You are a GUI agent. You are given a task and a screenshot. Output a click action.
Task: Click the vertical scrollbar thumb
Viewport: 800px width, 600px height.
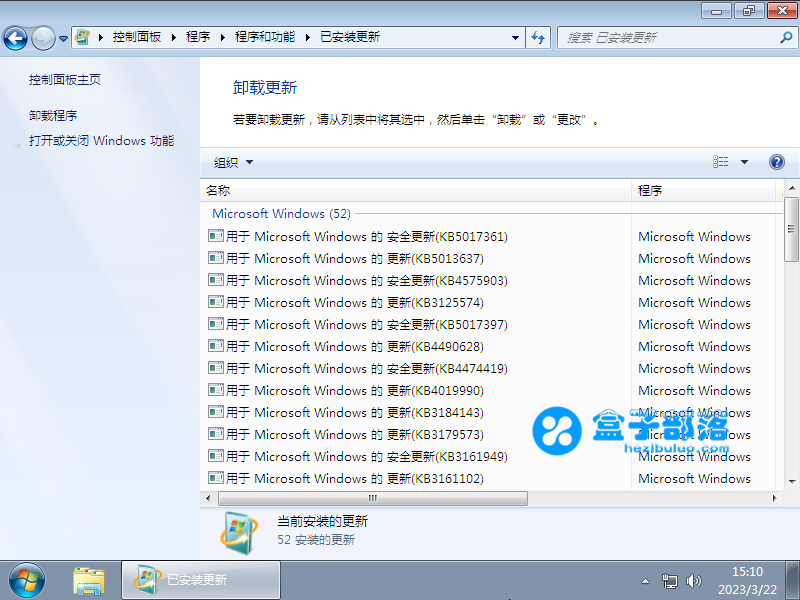792,229
